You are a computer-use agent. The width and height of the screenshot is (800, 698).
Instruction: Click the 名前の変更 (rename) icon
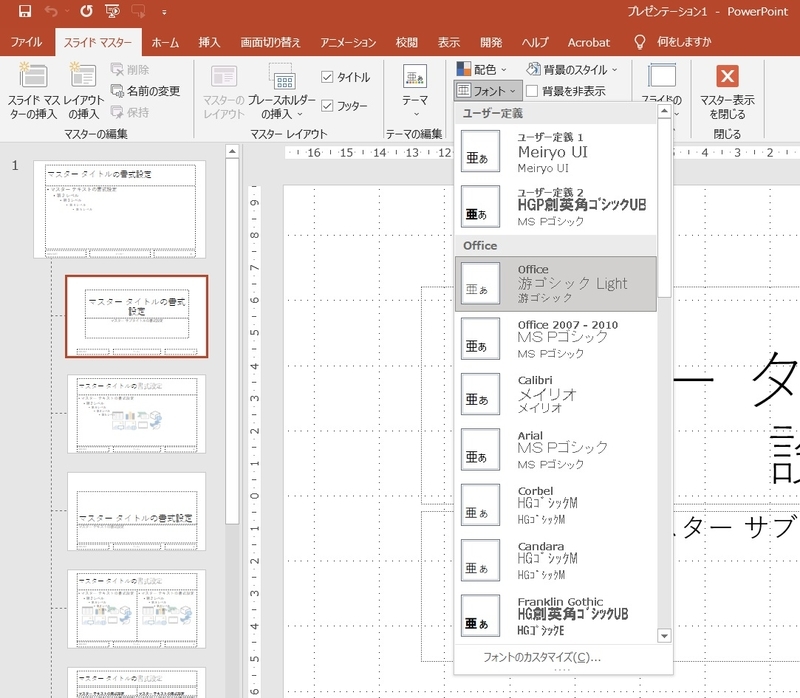[118, 88]
